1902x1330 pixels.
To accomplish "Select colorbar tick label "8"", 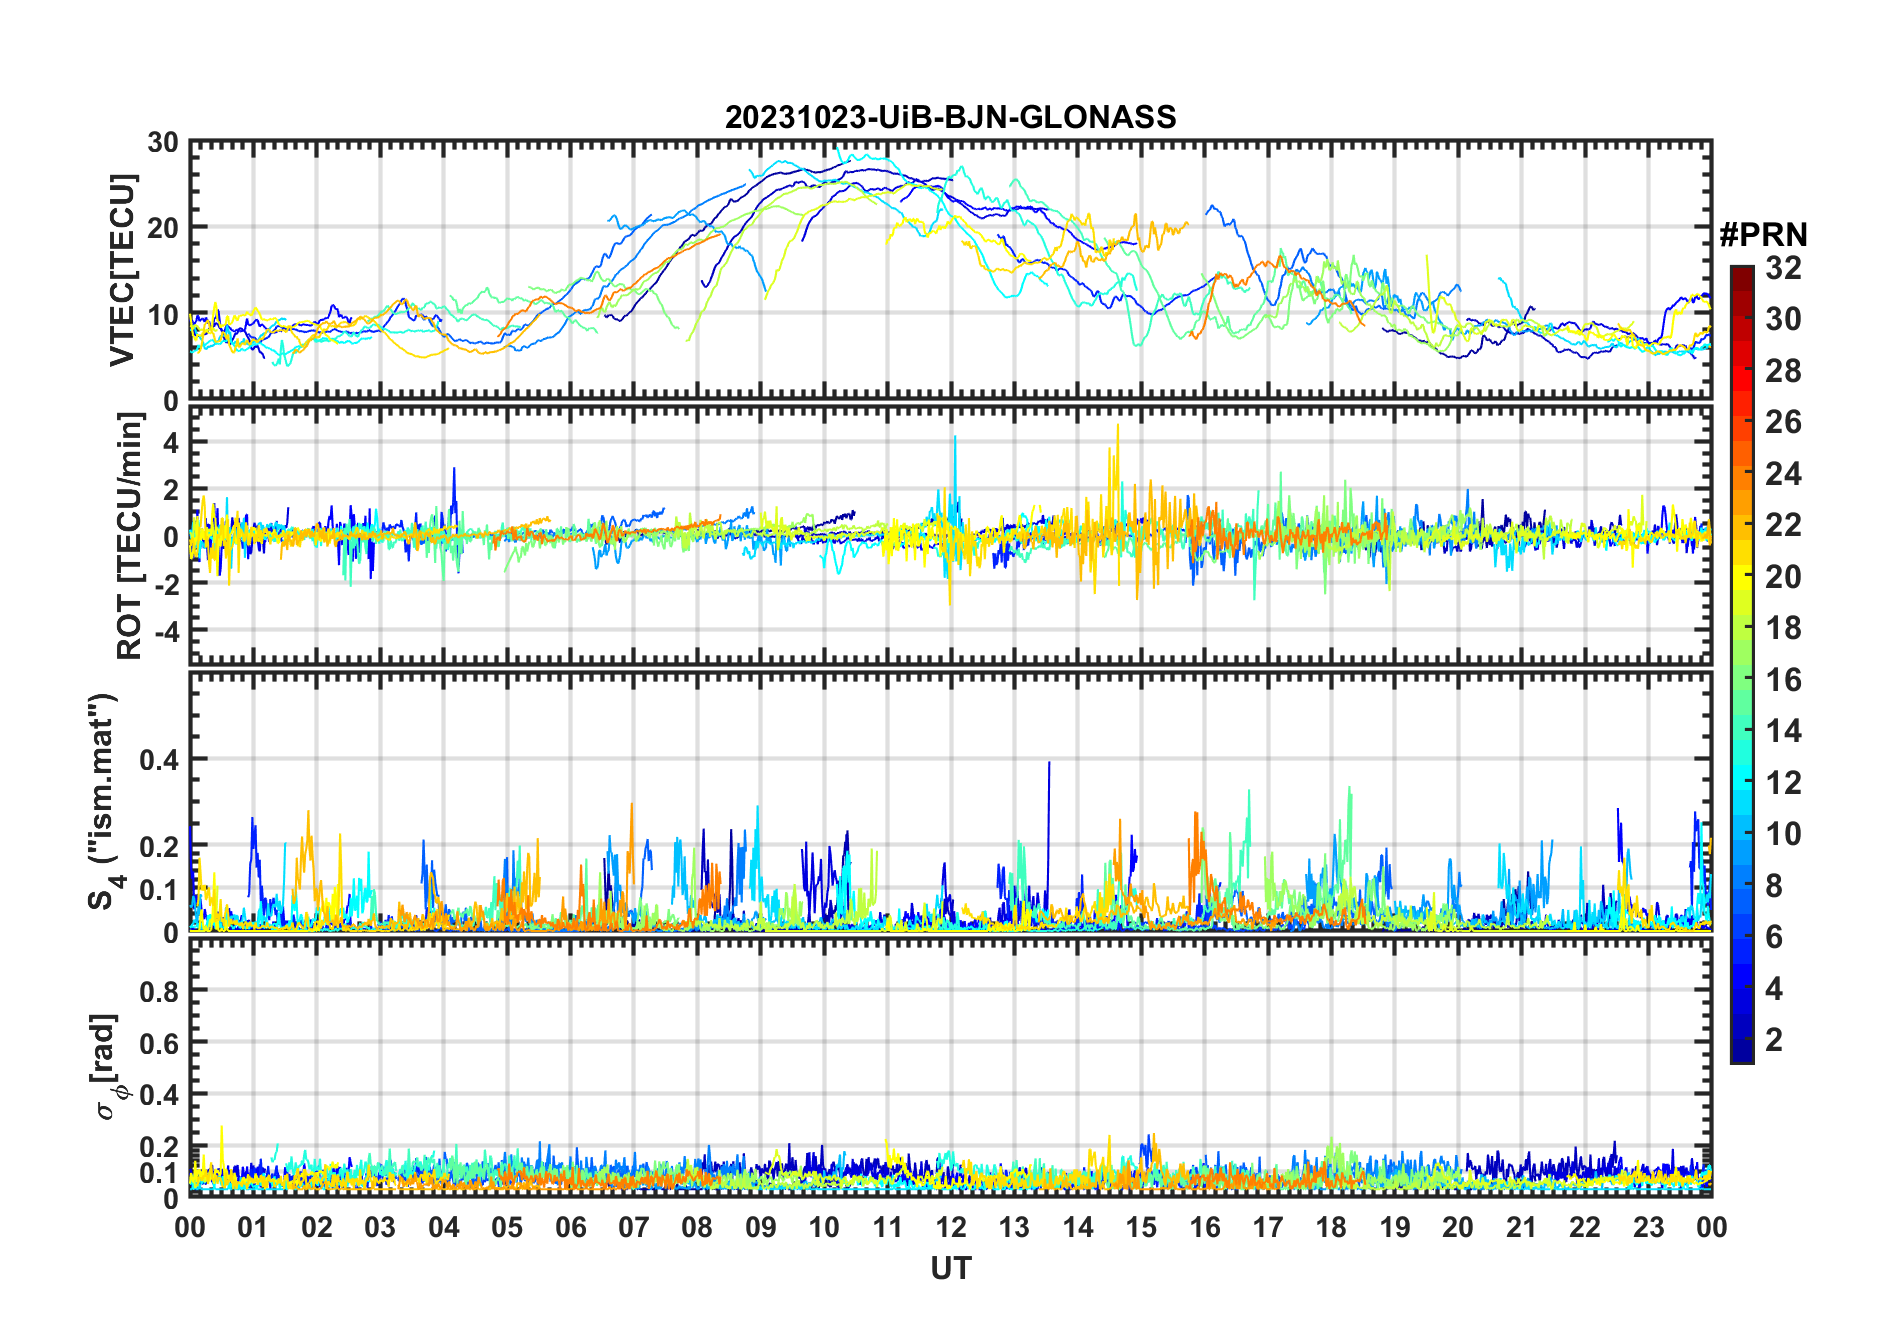I will coord(1774,886).
